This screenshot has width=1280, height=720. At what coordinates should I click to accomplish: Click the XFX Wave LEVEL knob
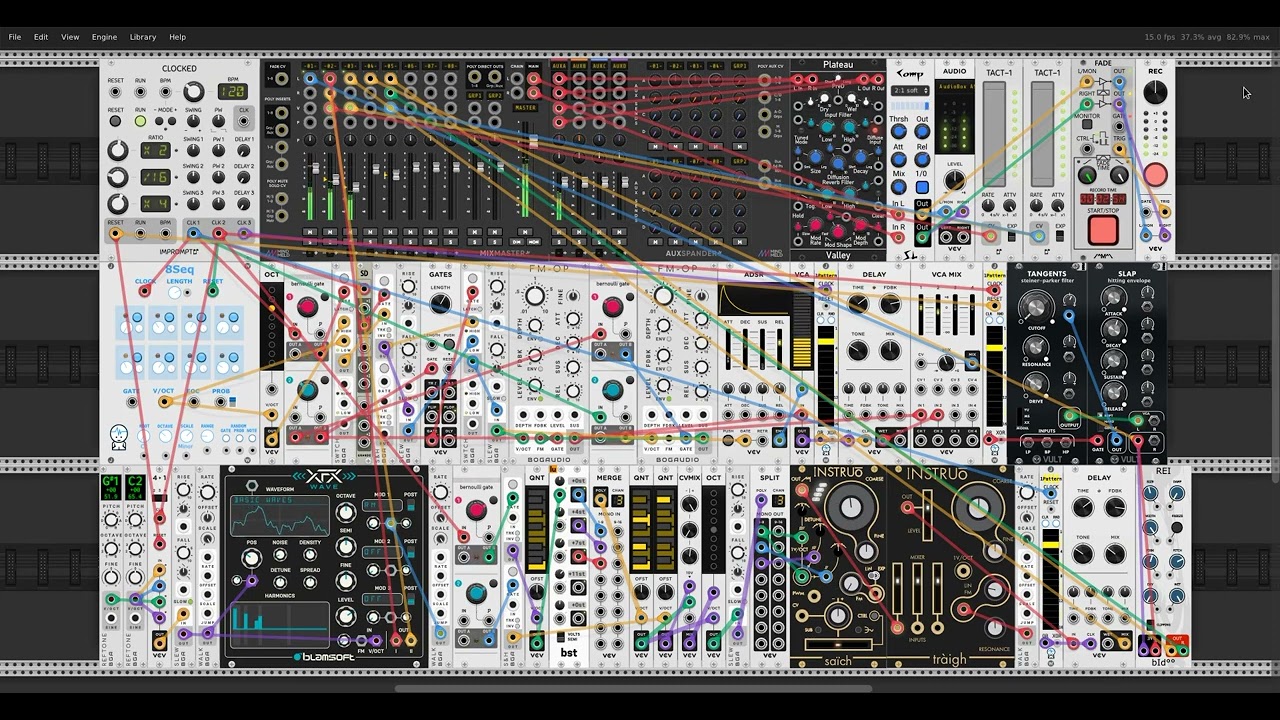(346, 615)
